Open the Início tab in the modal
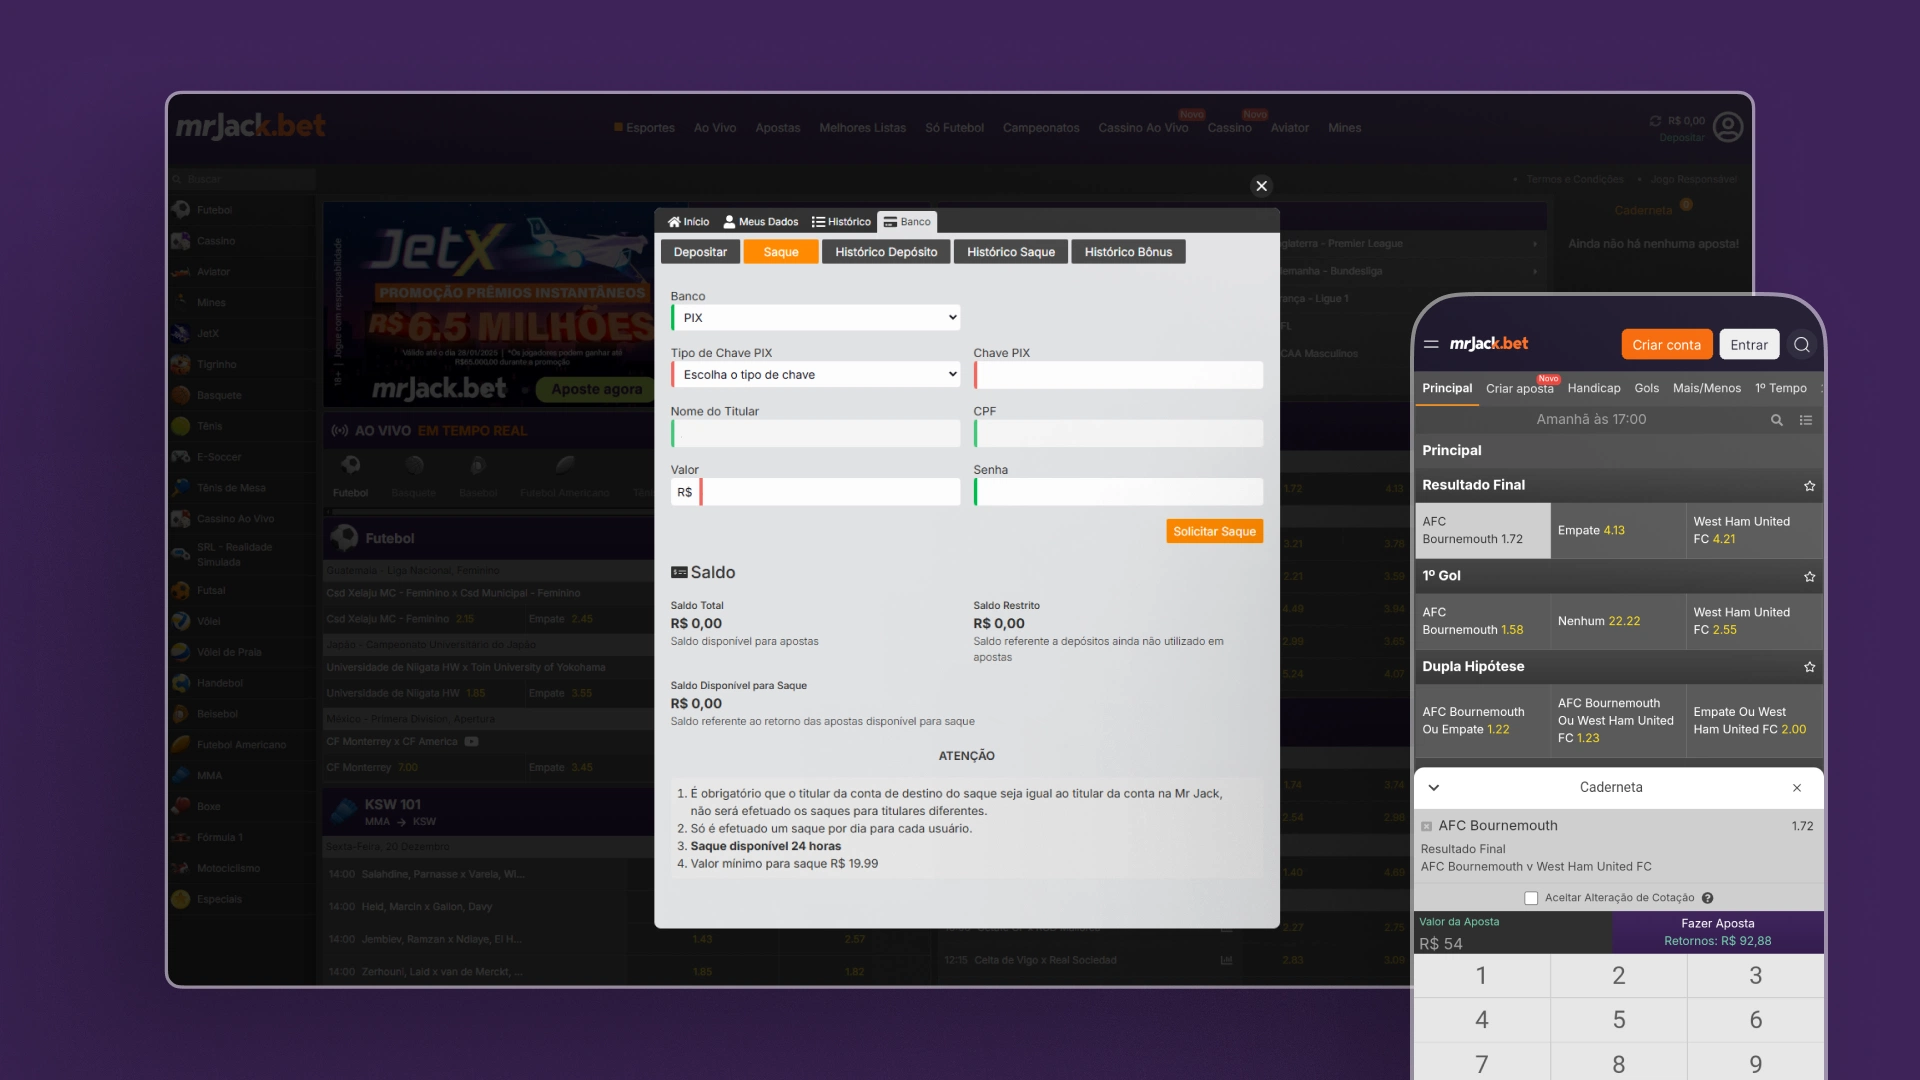This screenshot has width=1920, height=1080. [688, 222]
